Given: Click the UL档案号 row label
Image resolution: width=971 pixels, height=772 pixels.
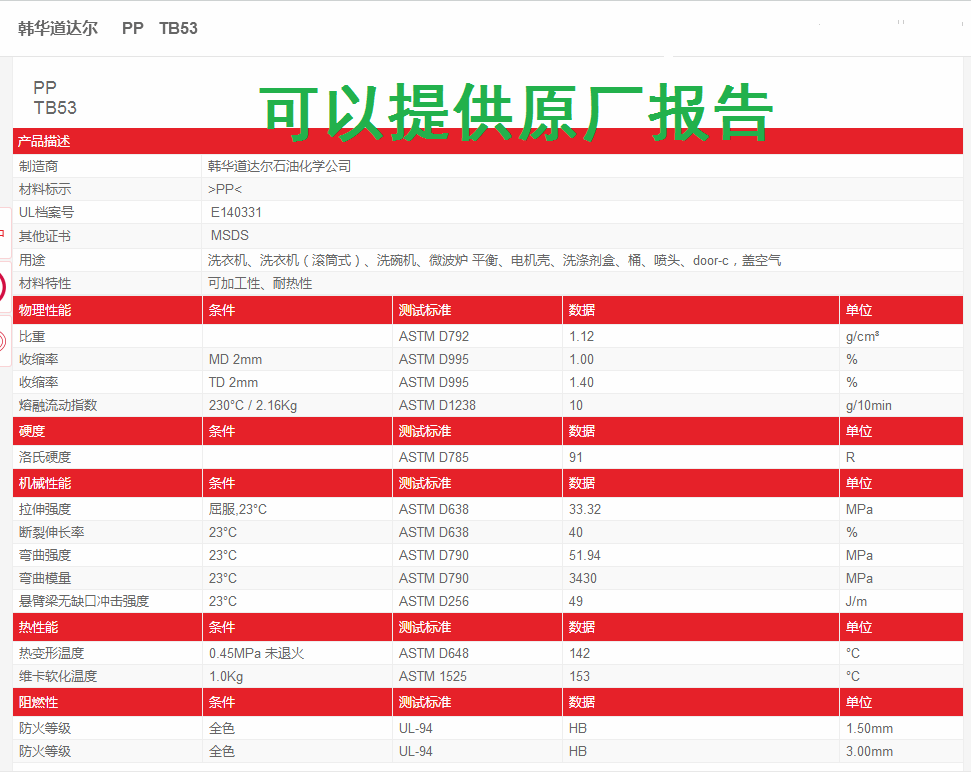Looking at the screenshot, I should (46, 212).
